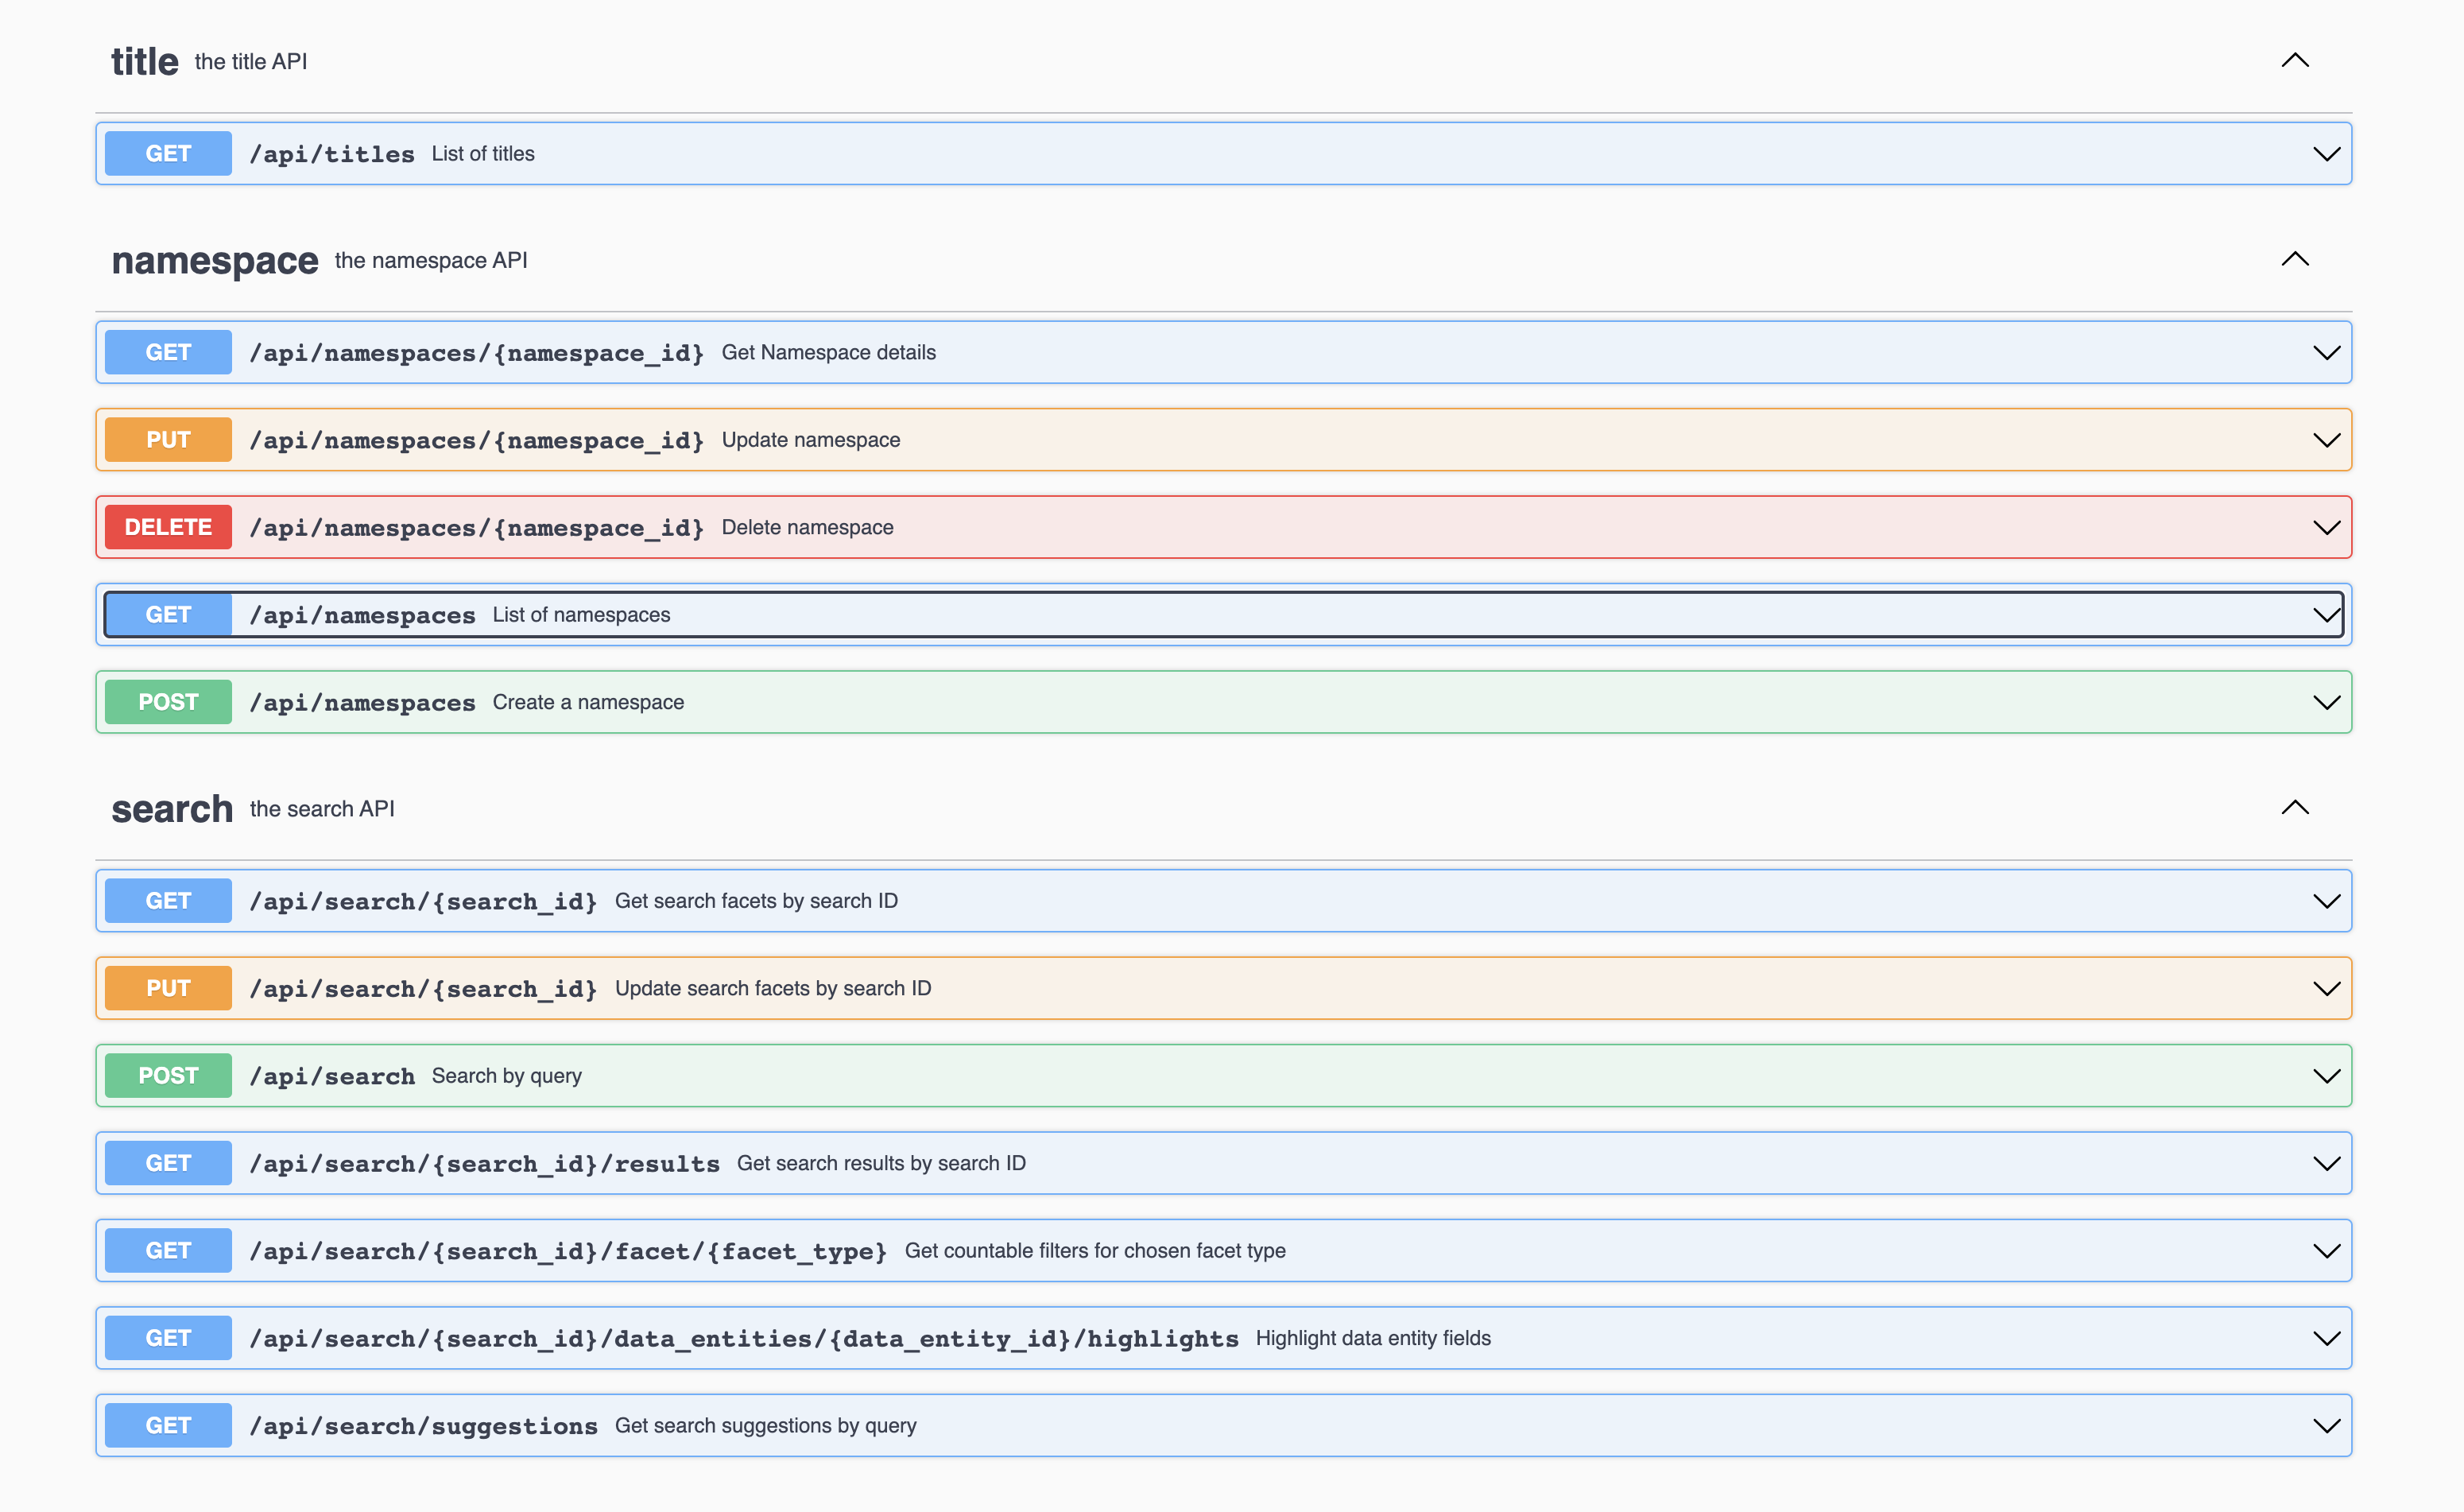Collapse the title API section chevron
Screen dimensions: 2464x1512
[2294, 61]
